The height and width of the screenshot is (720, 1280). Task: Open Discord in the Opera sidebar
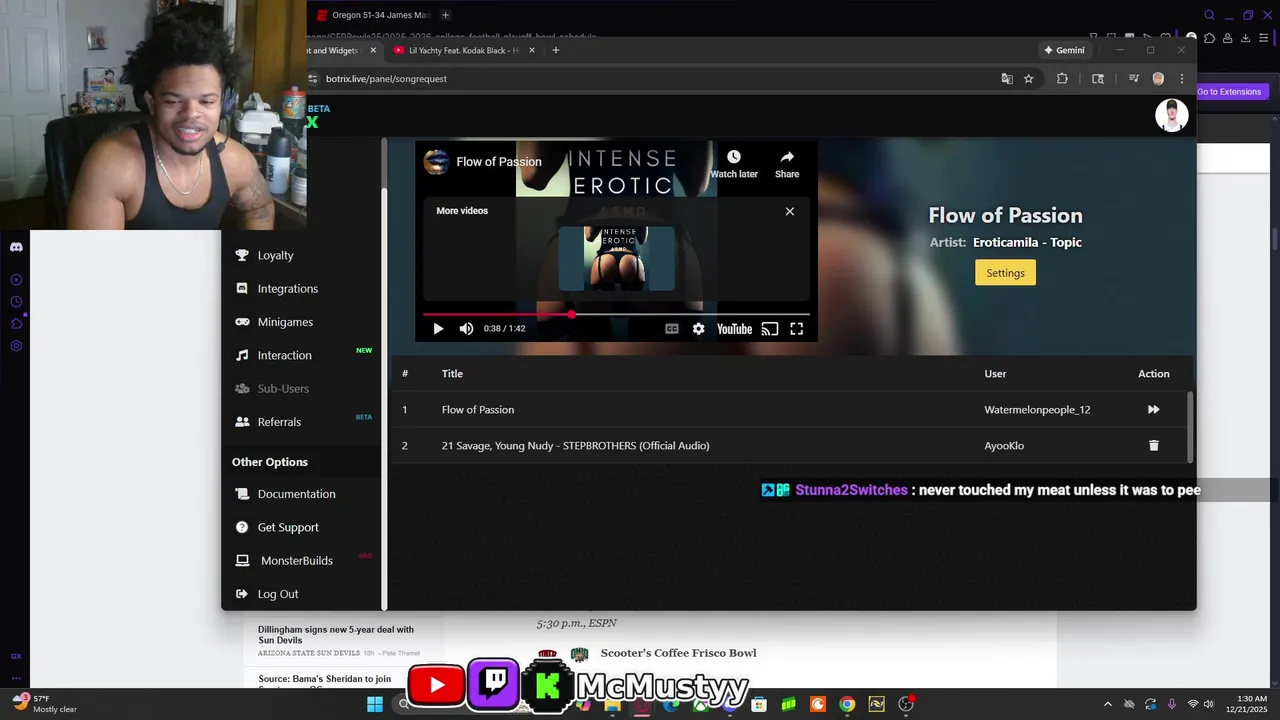pos(16,247)
